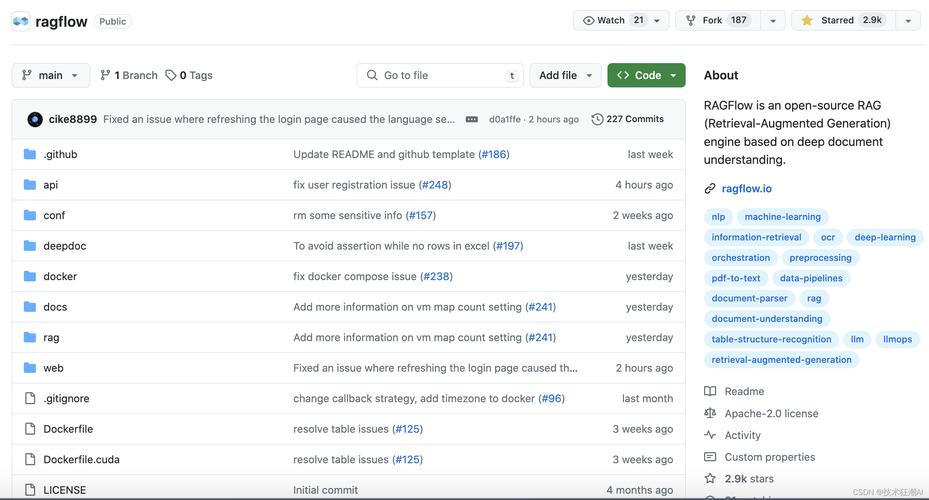The height and width of the screenshot is (500, 929).
Task: Open the rag folder icon
Action: [x=30, y=337]
